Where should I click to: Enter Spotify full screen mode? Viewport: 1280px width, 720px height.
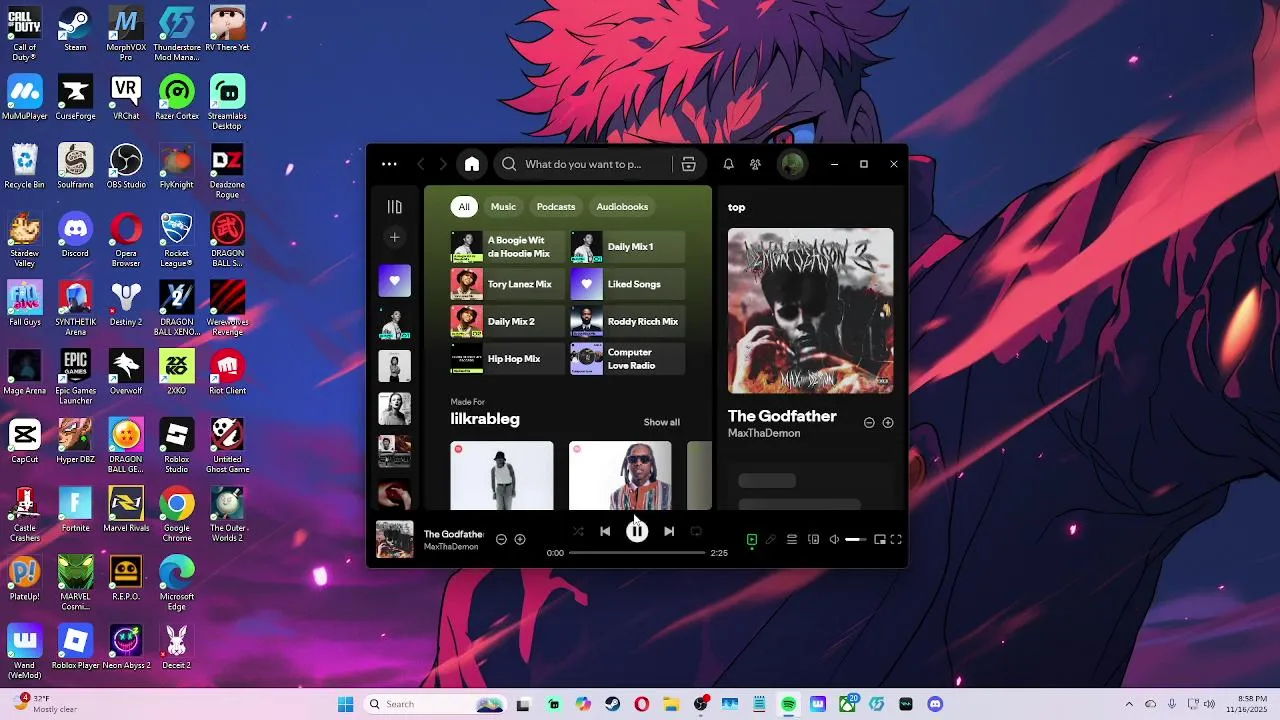coord(897,540)
